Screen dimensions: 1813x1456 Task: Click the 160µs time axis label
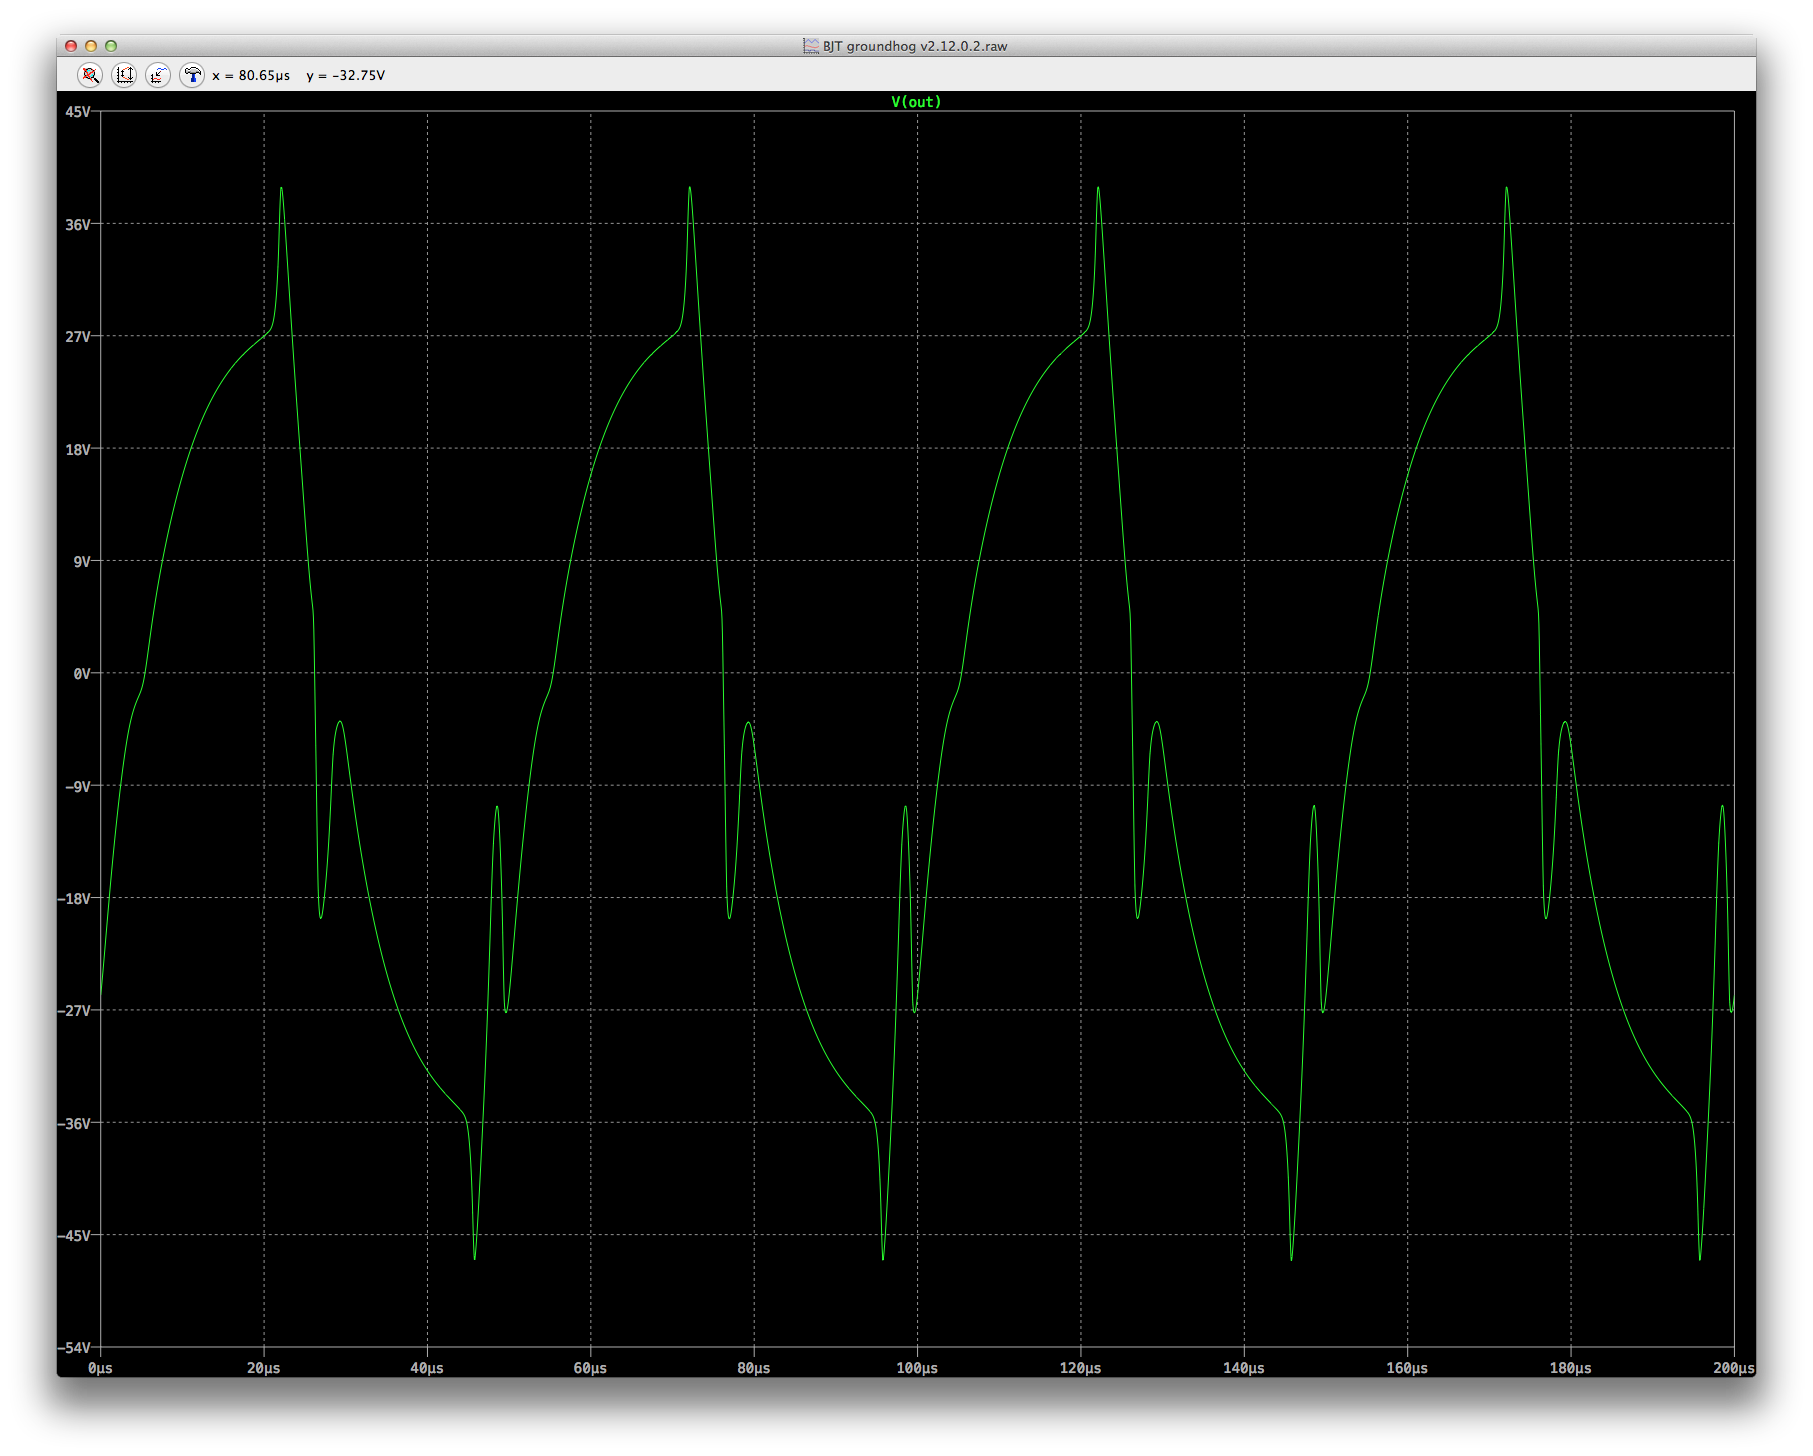pos(1407,1368)
